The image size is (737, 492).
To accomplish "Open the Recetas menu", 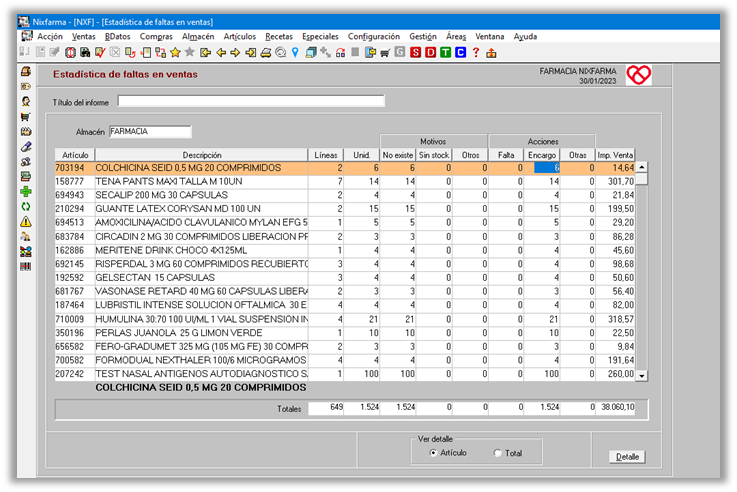I will [279, 37].
